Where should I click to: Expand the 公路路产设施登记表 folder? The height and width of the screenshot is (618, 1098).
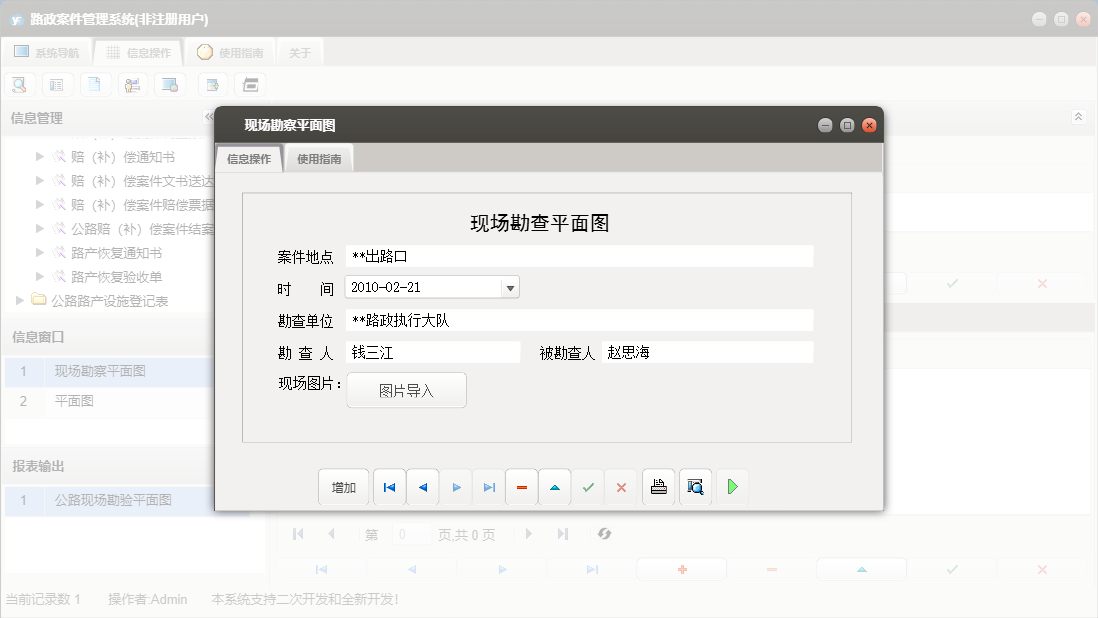(x=18, y=300)
